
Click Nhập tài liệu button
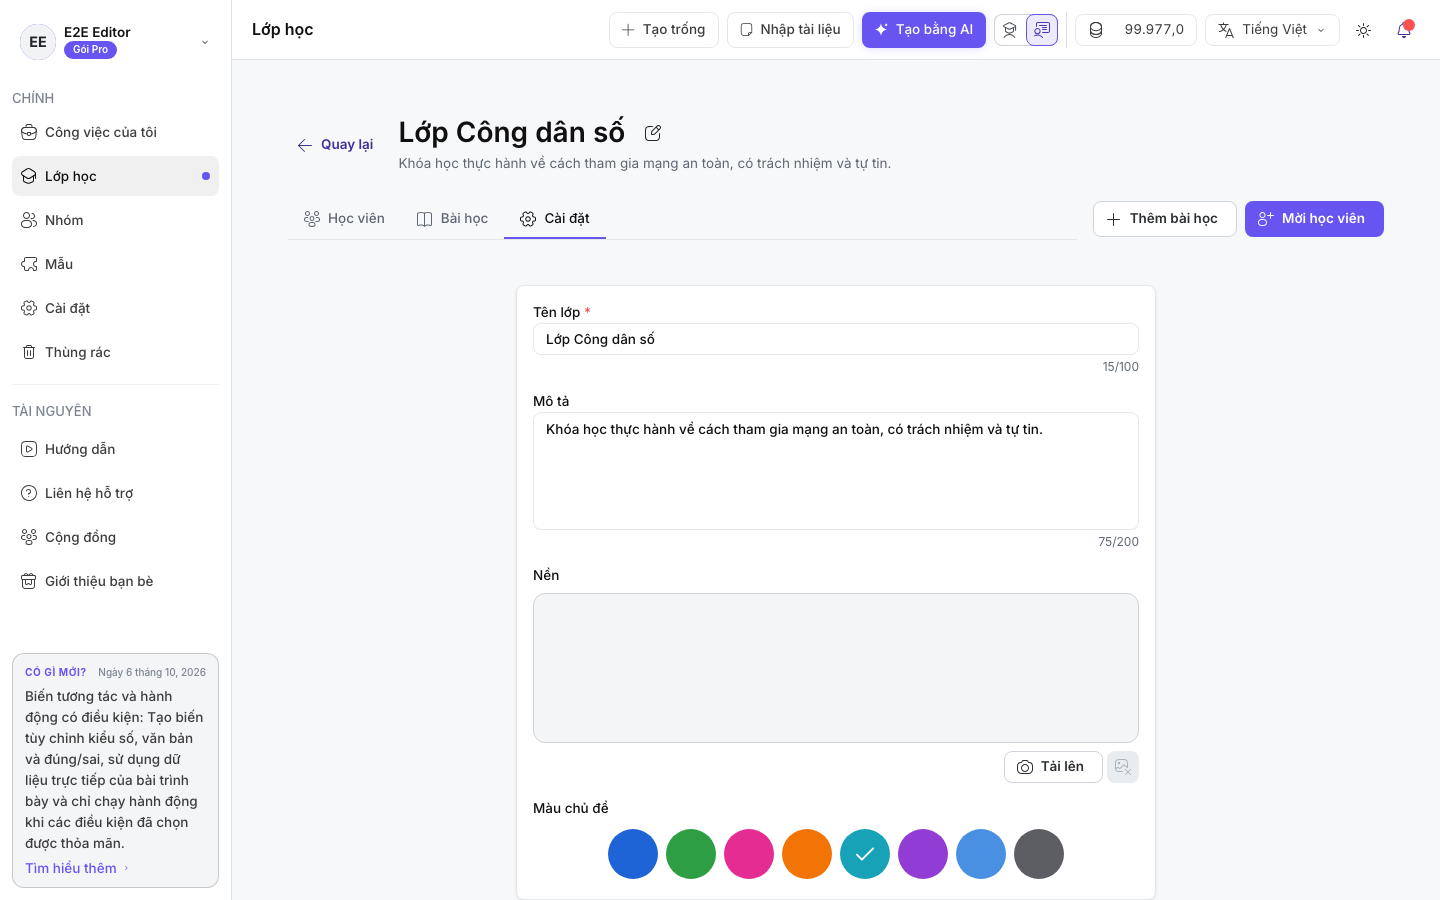tap(790, 30)
